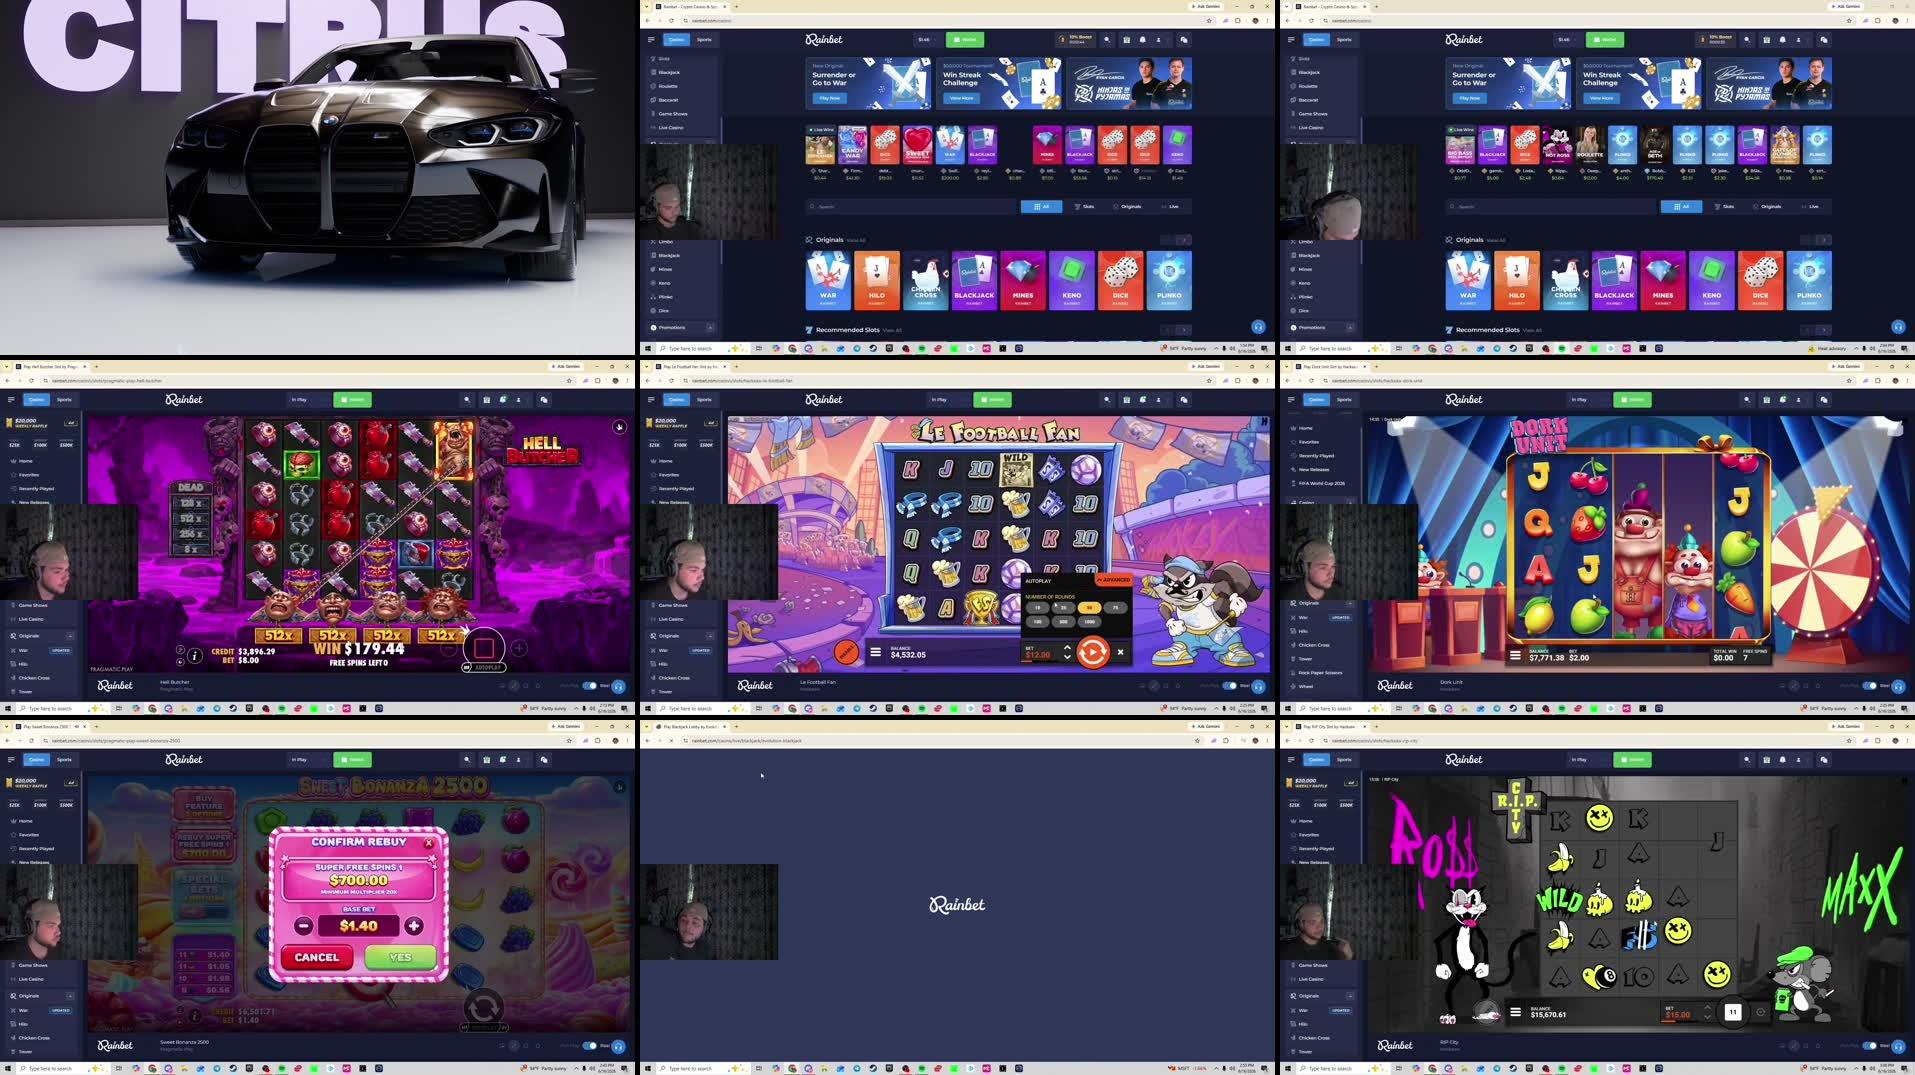Open the chat icon in Sweet Bonanza window header
Viewport: 1915px width, 1075px height.
[544, 759]
